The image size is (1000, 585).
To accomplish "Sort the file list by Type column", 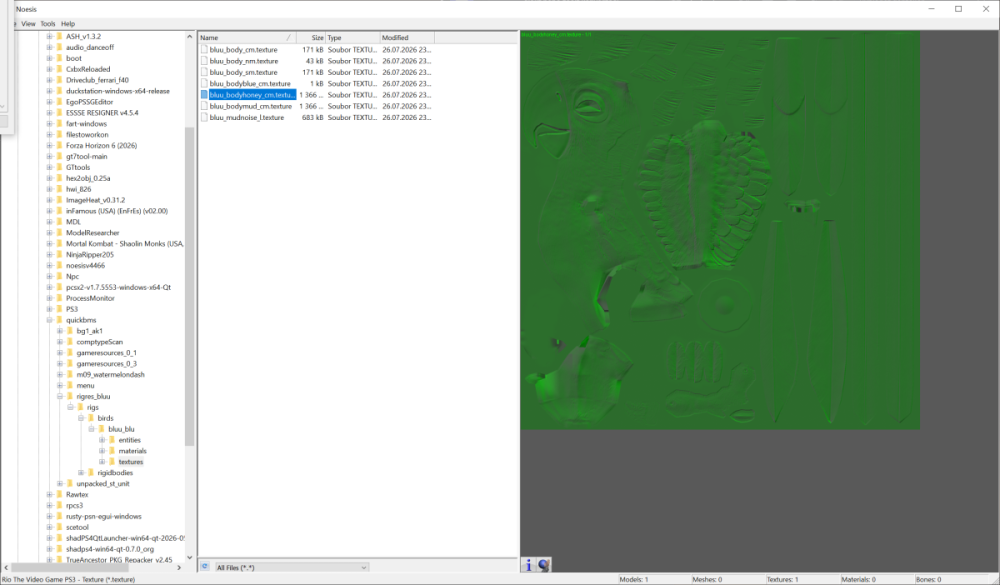I will (x=353, y=38).
